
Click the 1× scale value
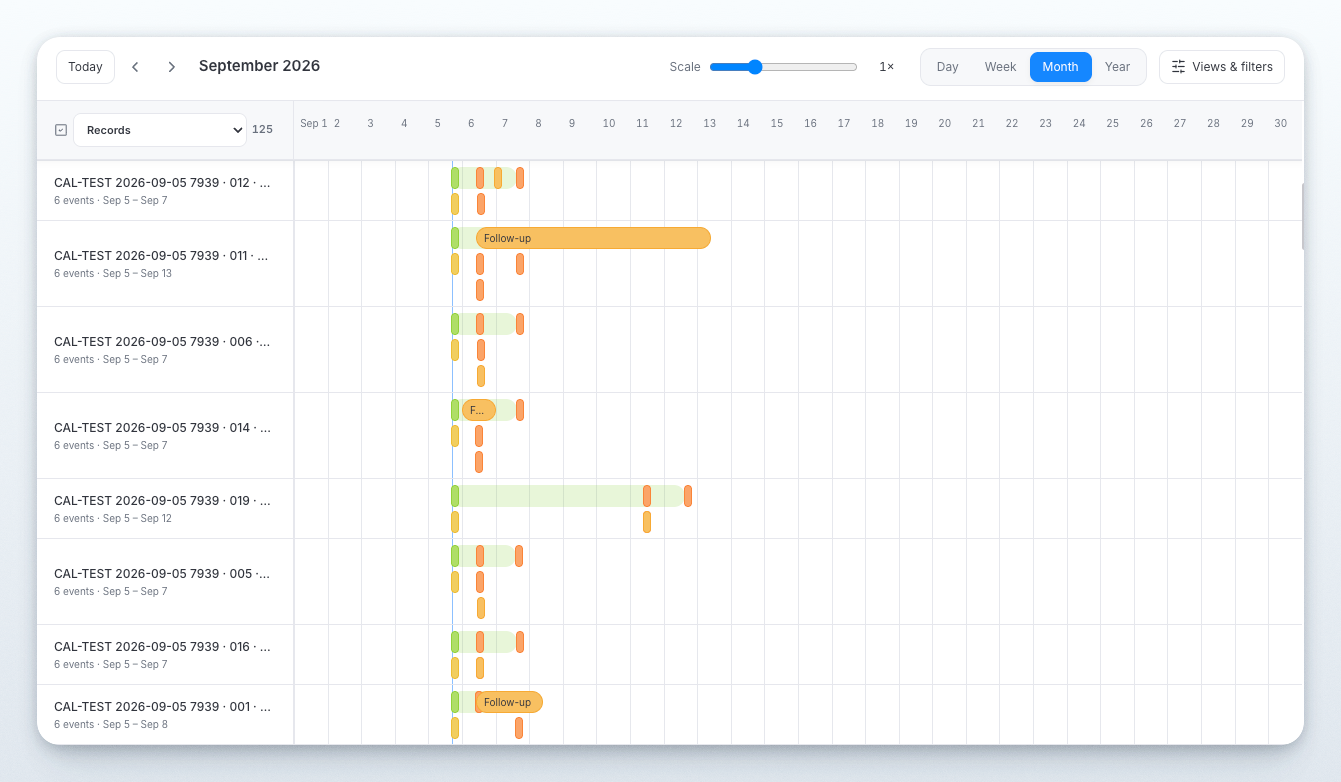(886, 67)
